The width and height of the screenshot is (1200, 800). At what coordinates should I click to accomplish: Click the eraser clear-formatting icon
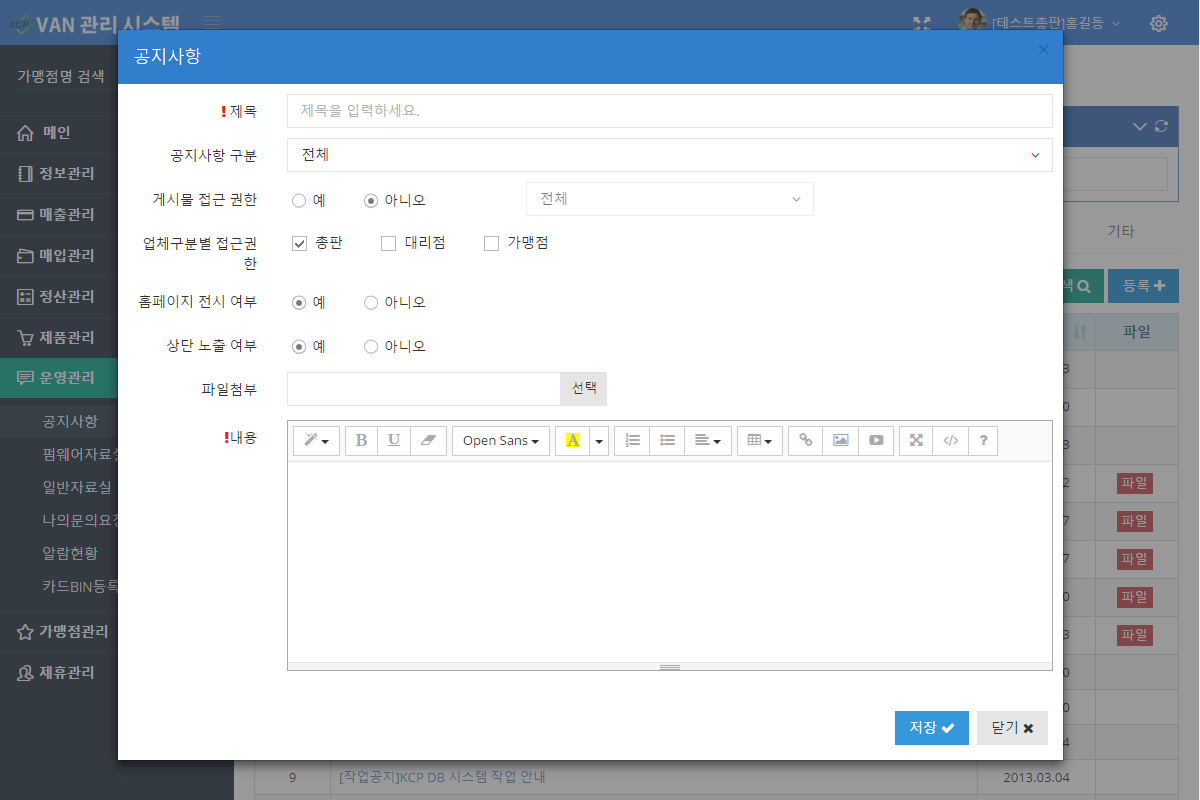coord(428,441)
